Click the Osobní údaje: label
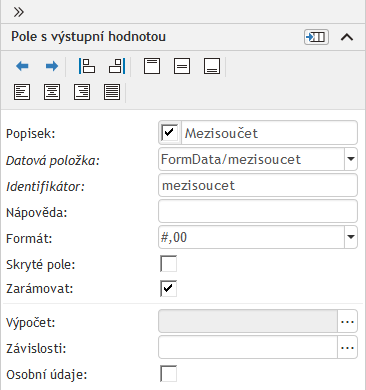 pyautogui.click(x=47, y=374)
